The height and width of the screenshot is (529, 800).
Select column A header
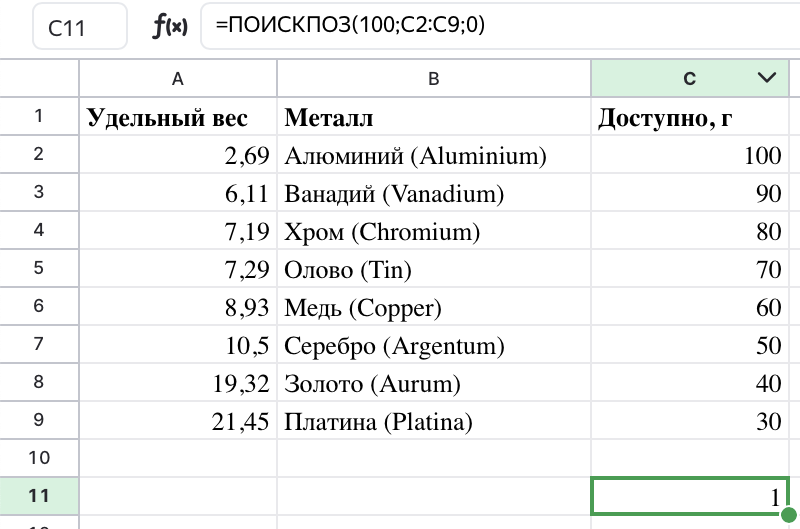click(x=178, y=79)
